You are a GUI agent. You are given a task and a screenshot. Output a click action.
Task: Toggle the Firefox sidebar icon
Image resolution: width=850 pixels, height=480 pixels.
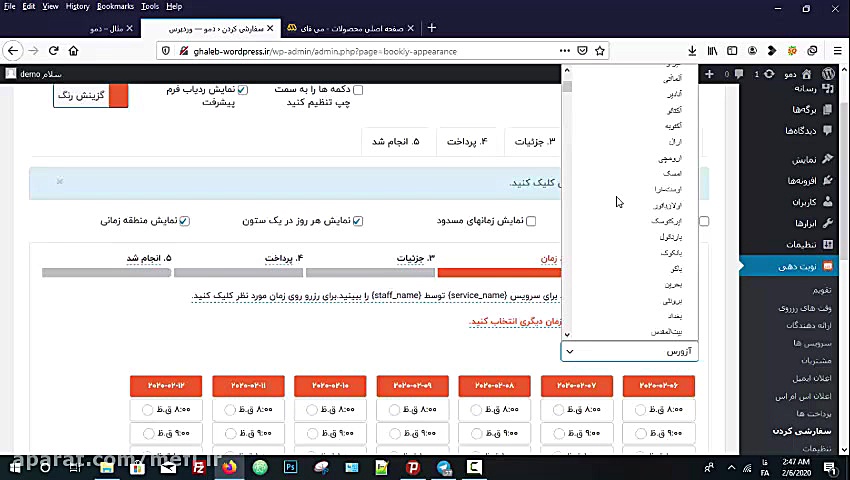pos(732,51)
